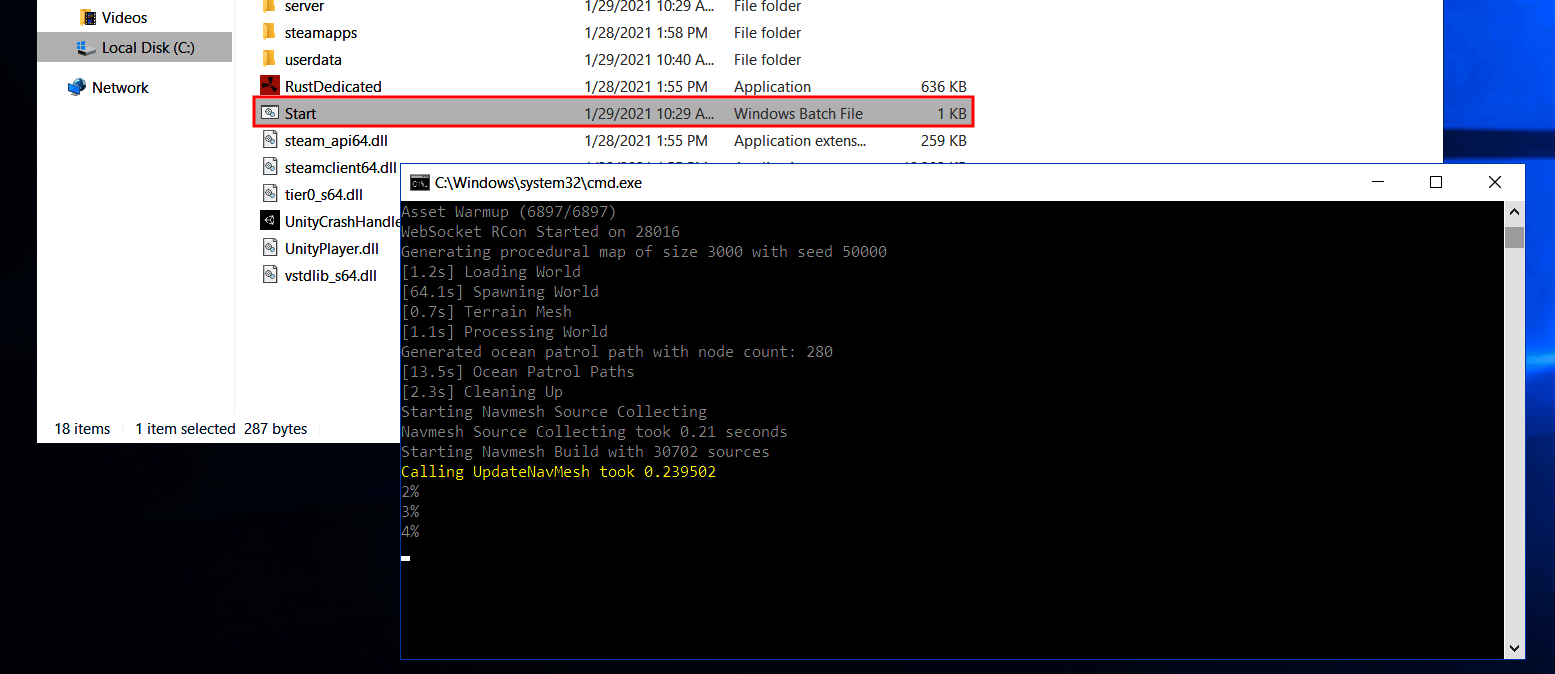
Task: Click the RustDedicated application icon
Action: (270, 86)
